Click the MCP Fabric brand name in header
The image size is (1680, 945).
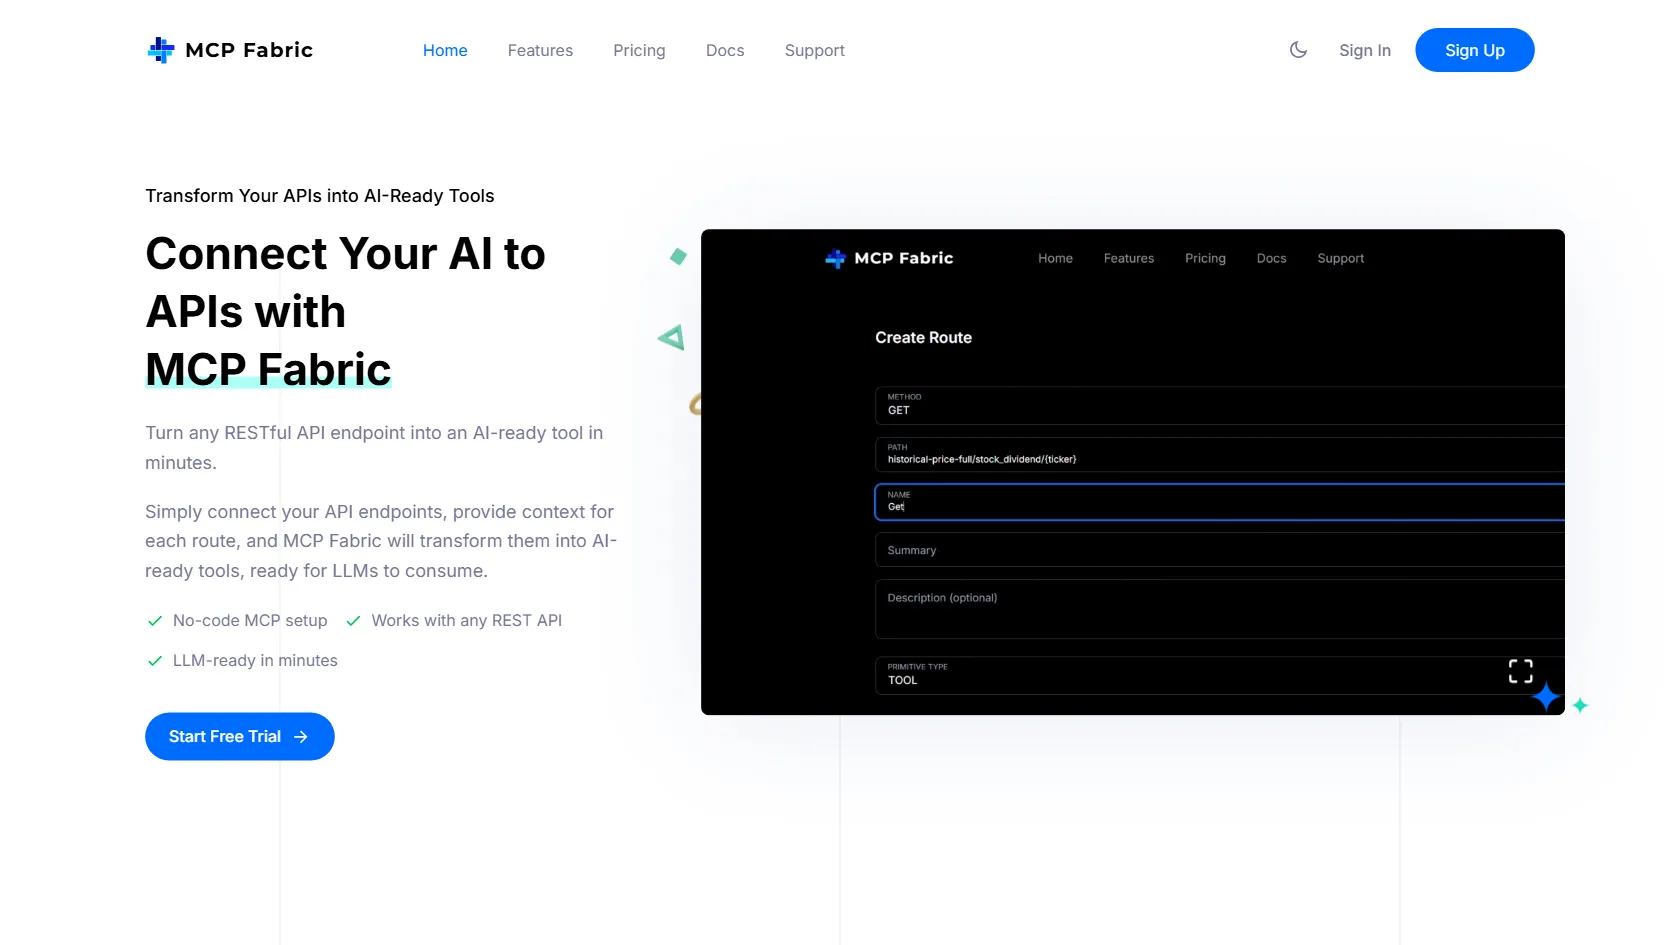pyautogui.click(x=249, y=50)
